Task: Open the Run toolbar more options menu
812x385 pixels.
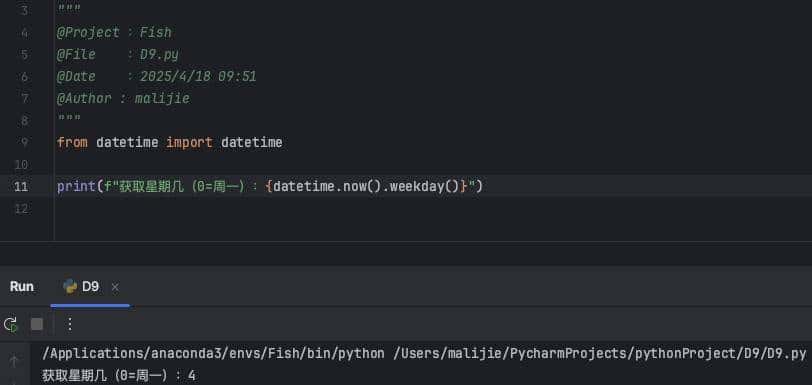Action: pyautogui.click(x=70, y=324)
